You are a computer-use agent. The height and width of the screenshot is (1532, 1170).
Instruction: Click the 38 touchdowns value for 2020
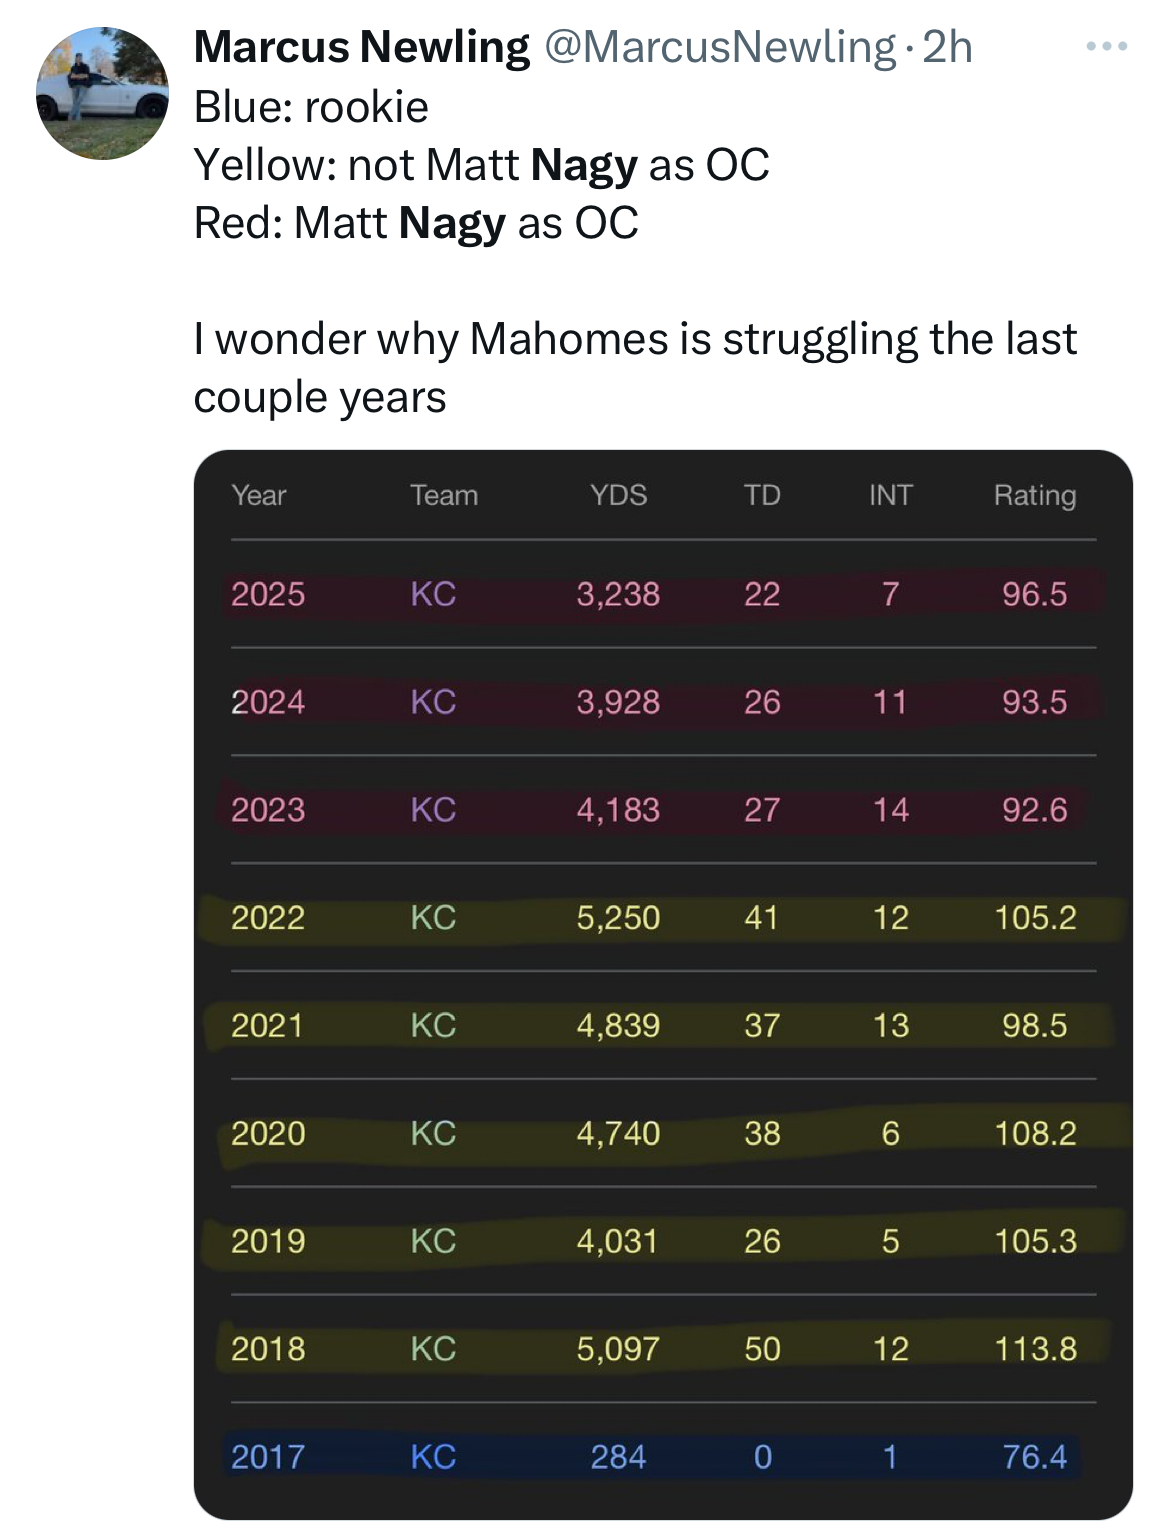pos(762,1133)
